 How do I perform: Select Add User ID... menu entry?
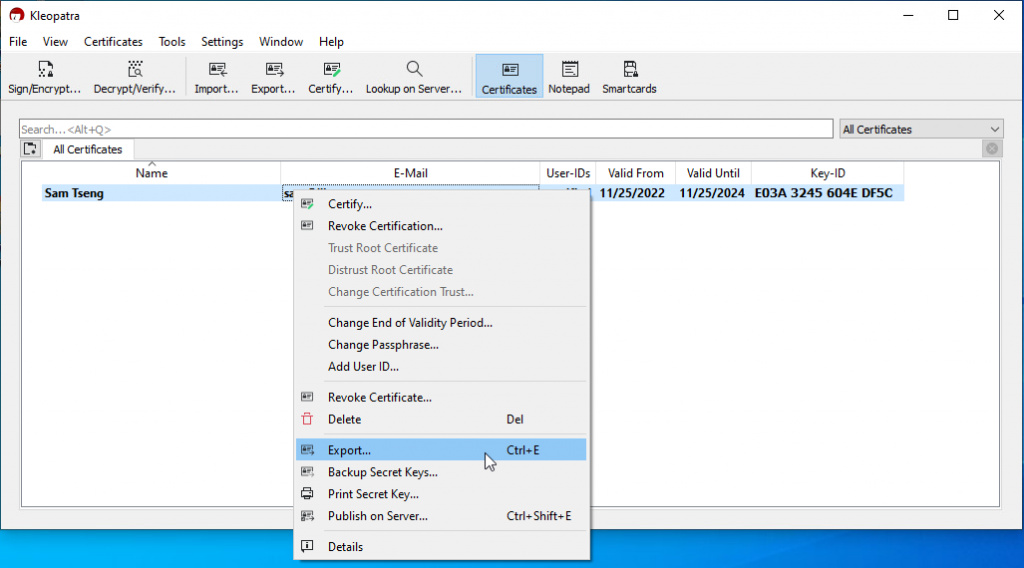(441, 367)
